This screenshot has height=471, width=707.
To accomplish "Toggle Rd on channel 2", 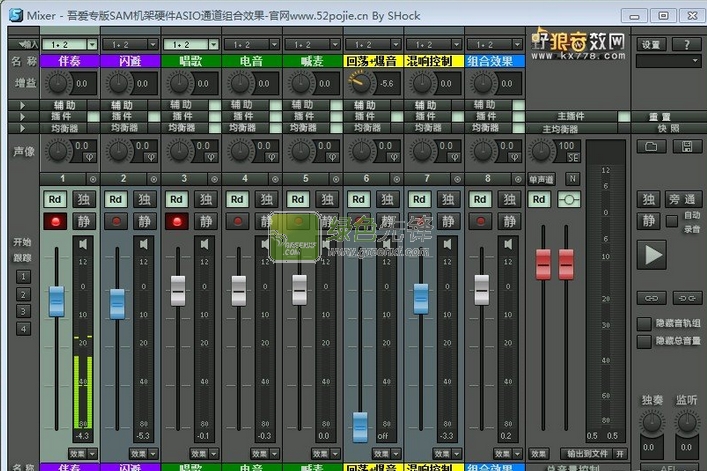I will click(115, 199).
